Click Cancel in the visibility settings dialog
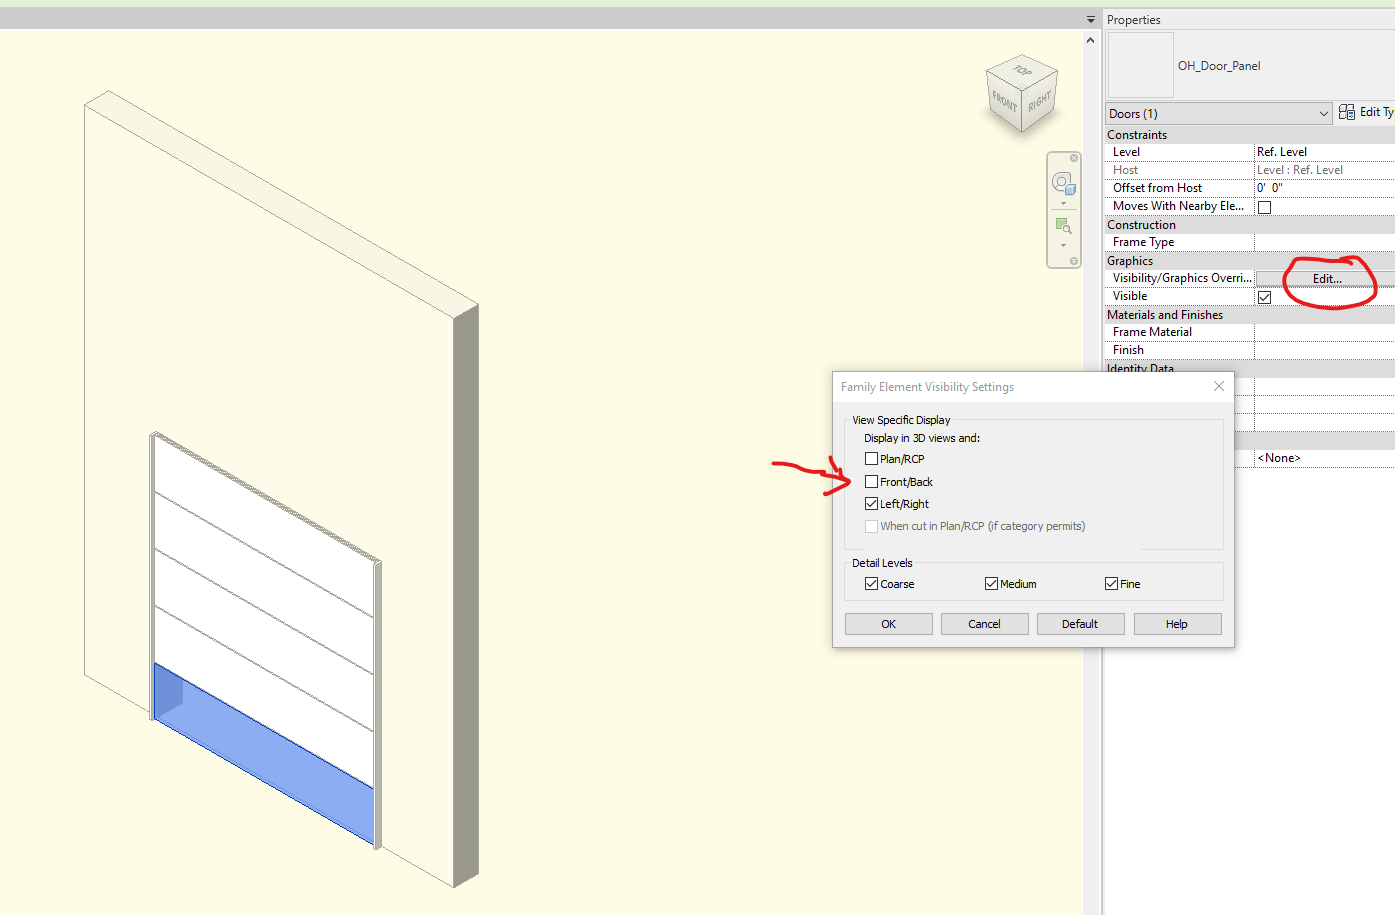 pos(985,624)
